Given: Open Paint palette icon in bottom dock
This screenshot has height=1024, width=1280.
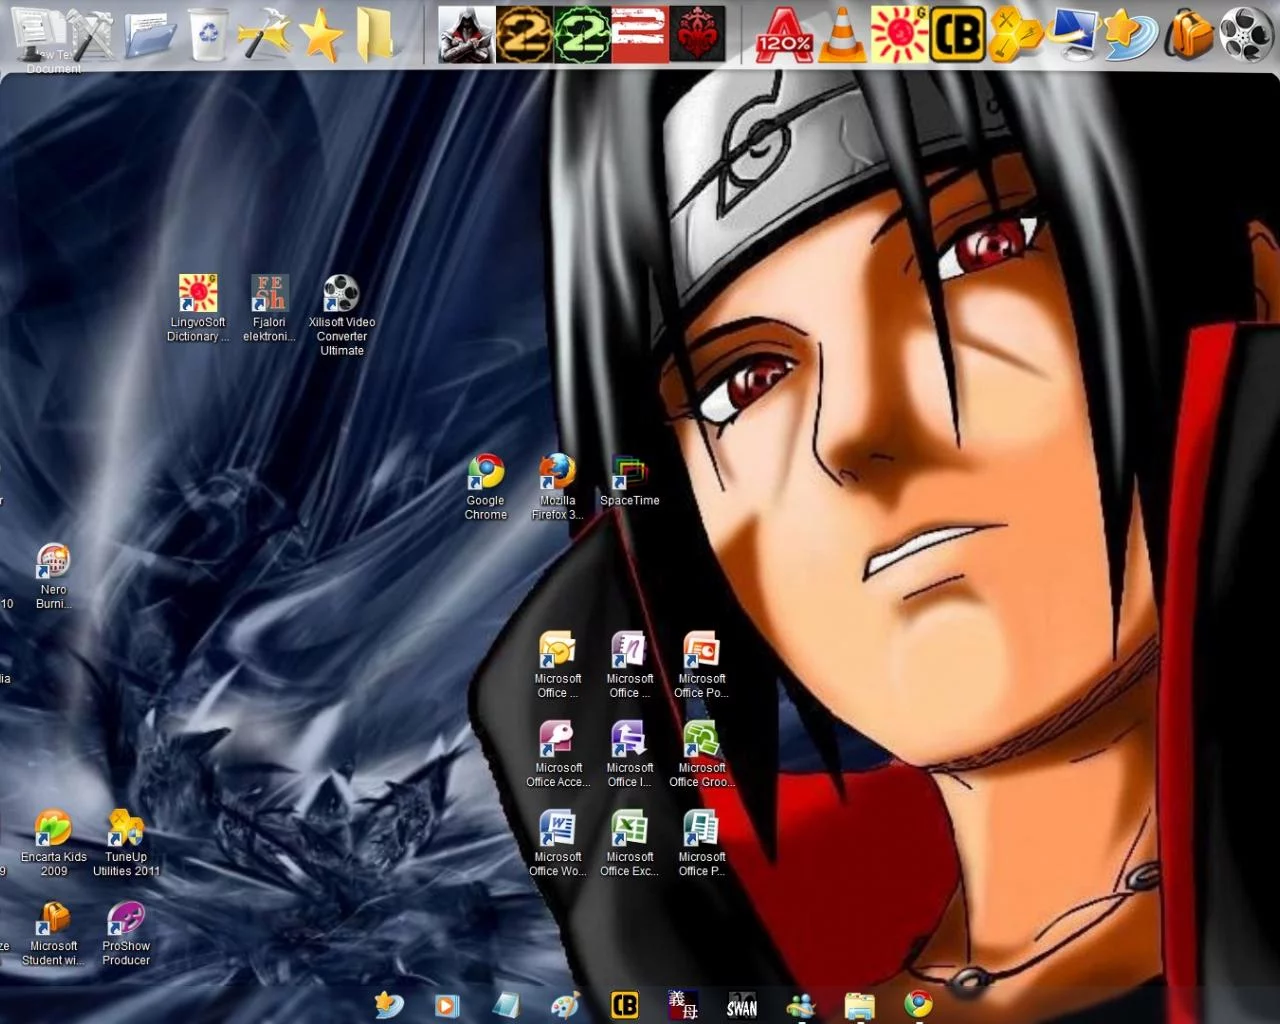Looking at the screenshot, I should [565, 1005].
